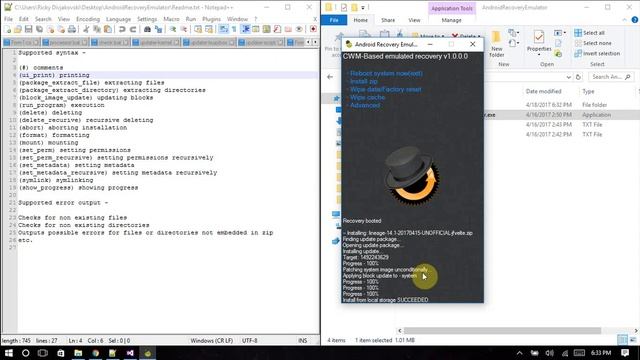This screenshot has height=360, width=640.
Task: Open Explorer Help question mark icon
Action: point(635,20)
